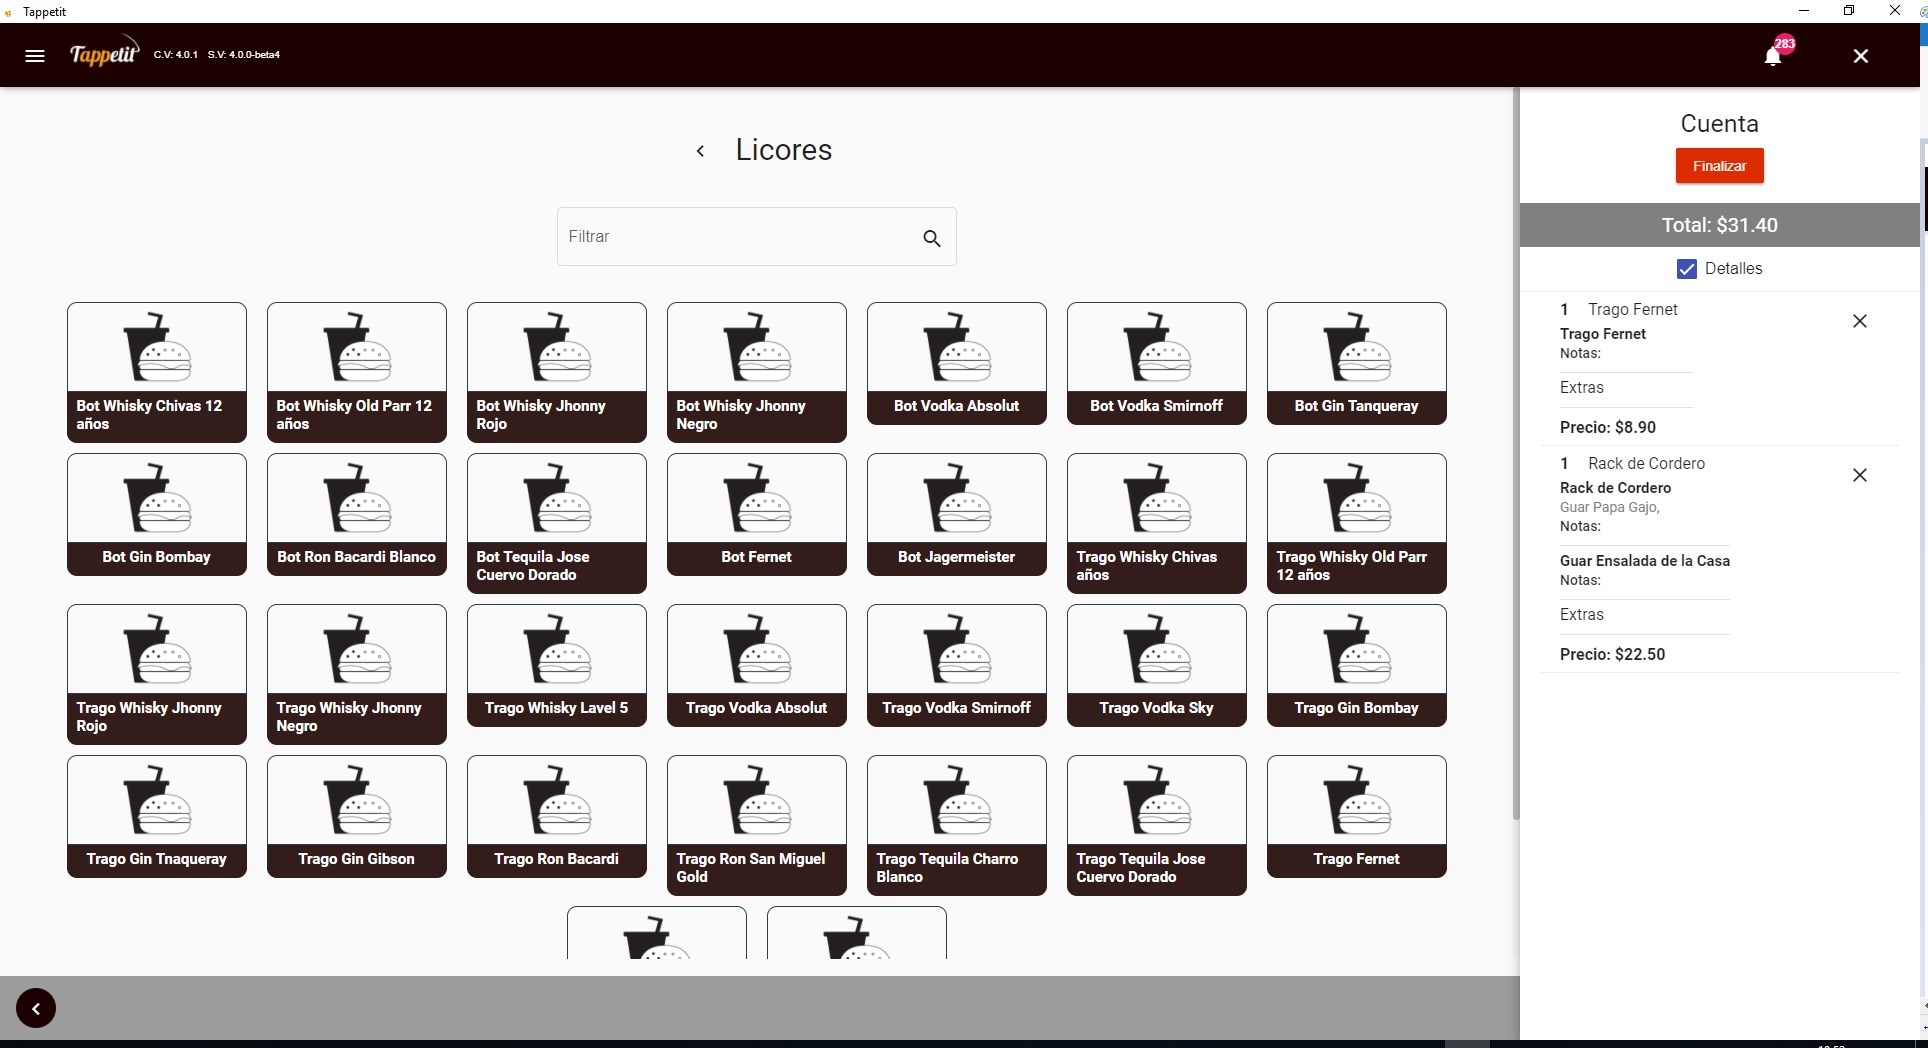Add Bot Vodka Absolut to order
The width and height of the screenshot is (1928, 1048).
point(957,363)
